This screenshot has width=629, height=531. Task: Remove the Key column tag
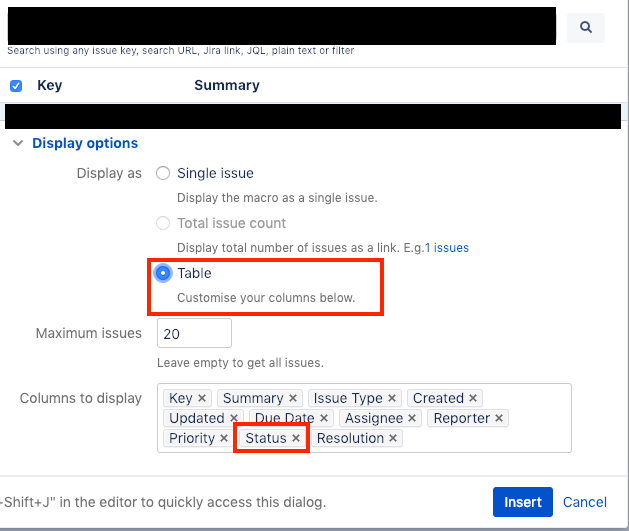click(202, 398)
